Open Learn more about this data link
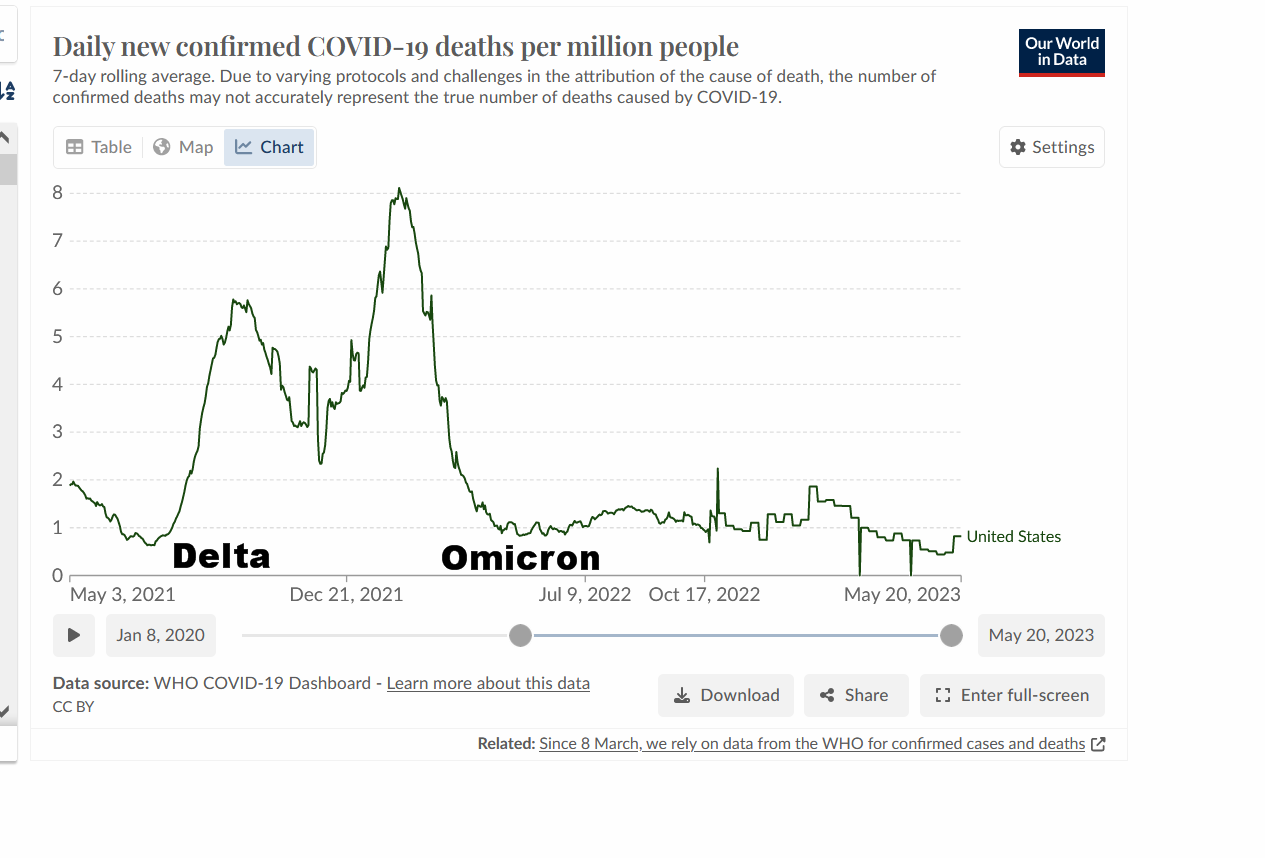This screenshot has width=1265, height=858. coord(488,683)
